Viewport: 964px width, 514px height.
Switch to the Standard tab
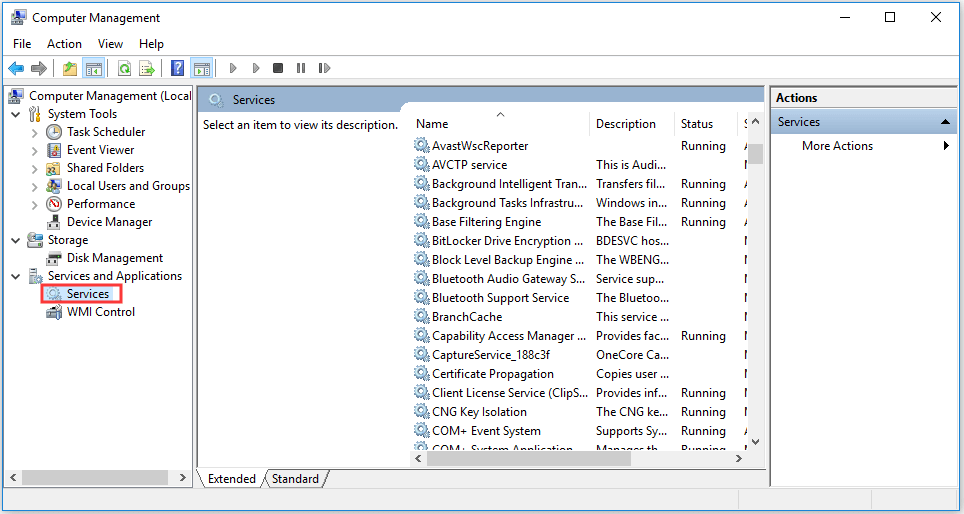click(x=296, y=479)
